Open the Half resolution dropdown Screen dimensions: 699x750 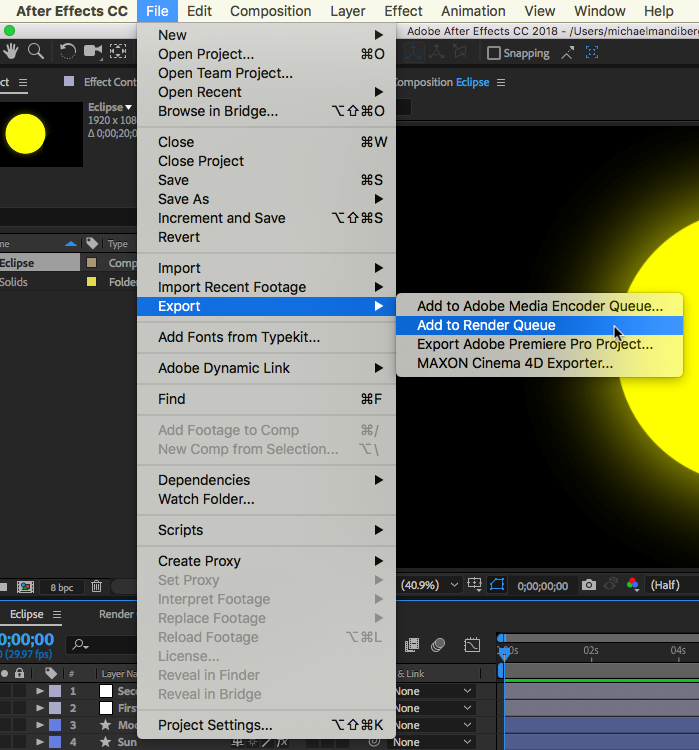point(666,585)
